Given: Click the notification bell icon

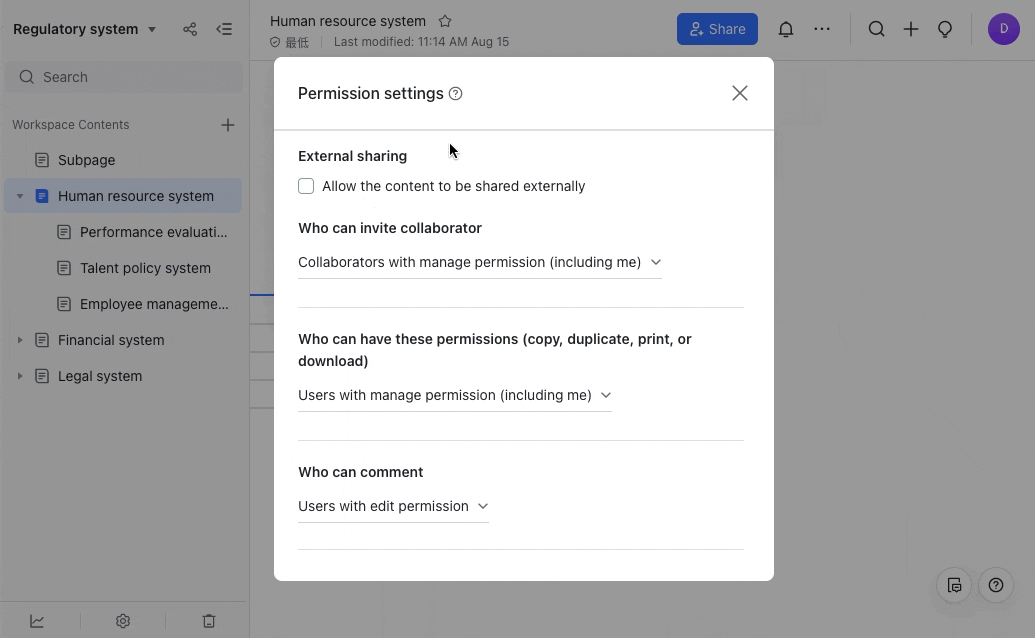Looking at the screenshot, I should pyautogui.click(x=786, y=29).
